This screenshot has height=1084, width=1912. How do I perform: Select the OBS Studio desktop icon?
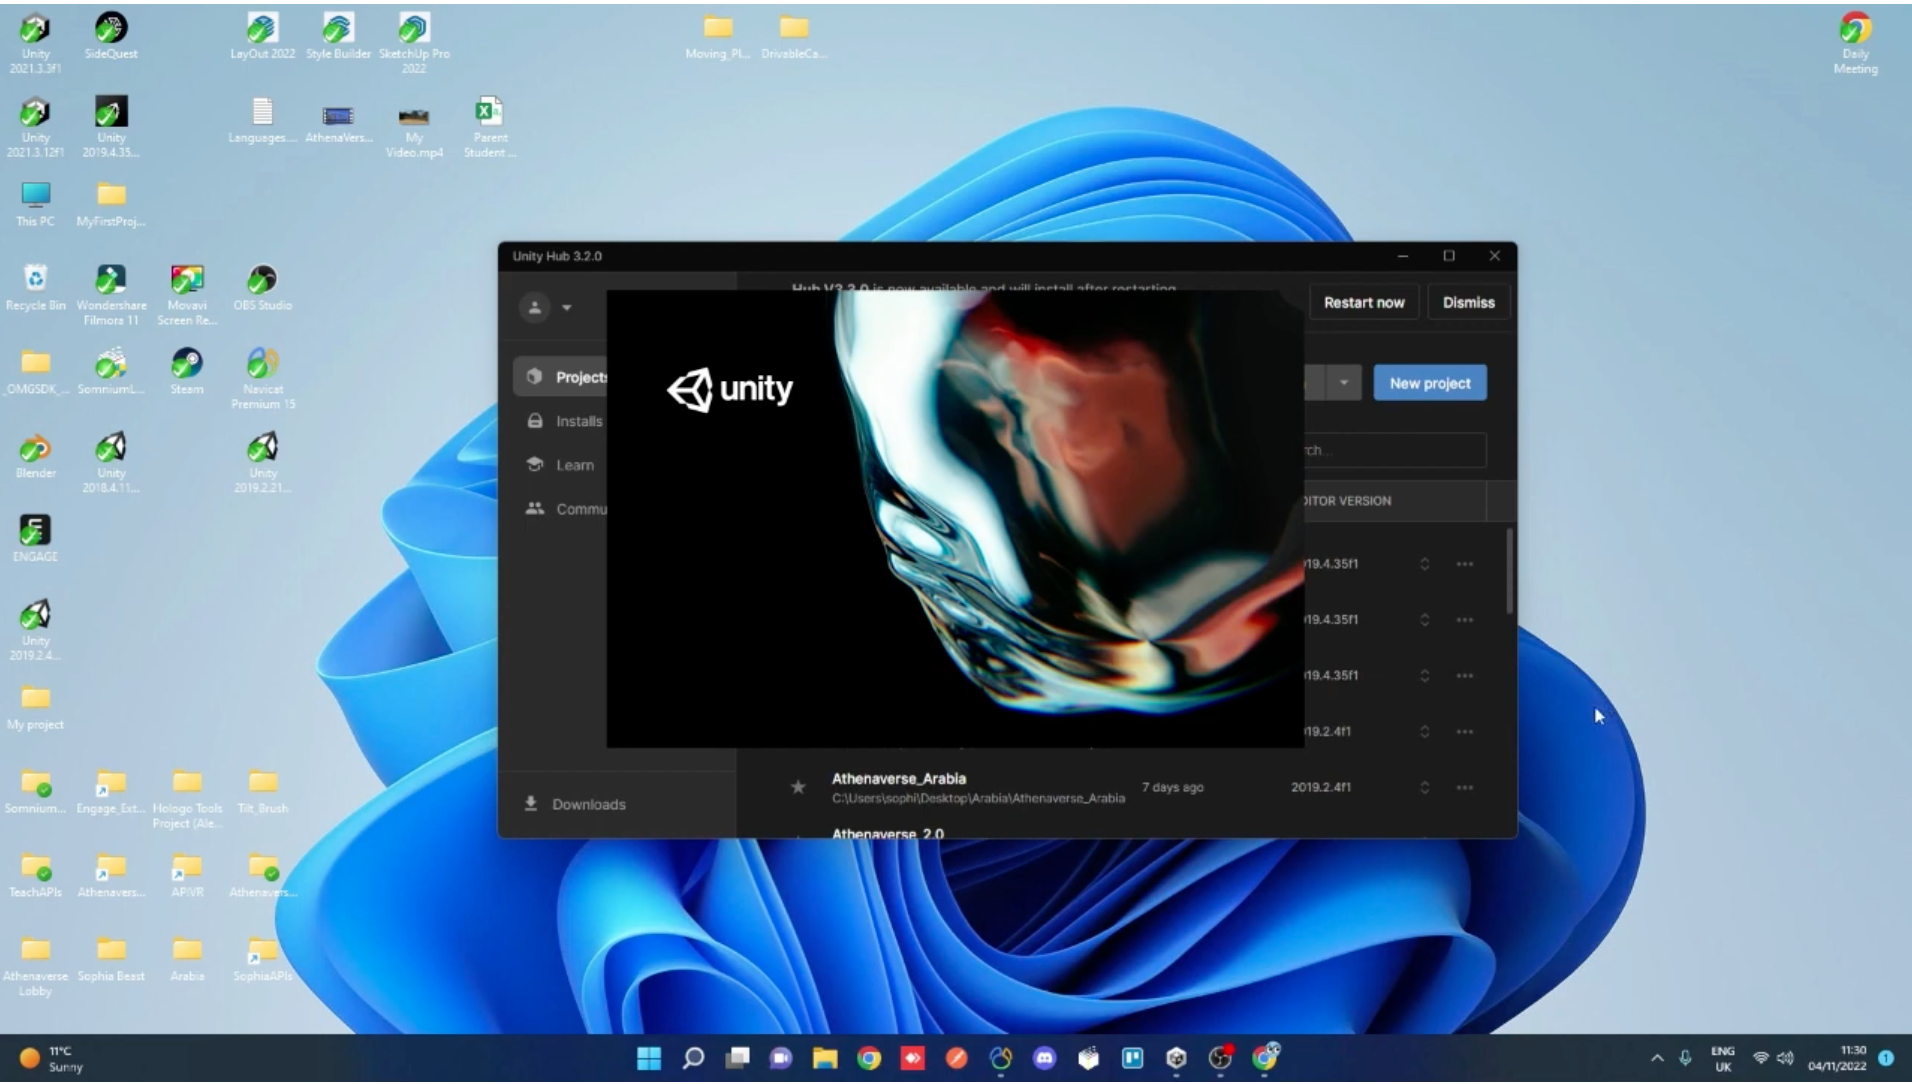[262, 287]
